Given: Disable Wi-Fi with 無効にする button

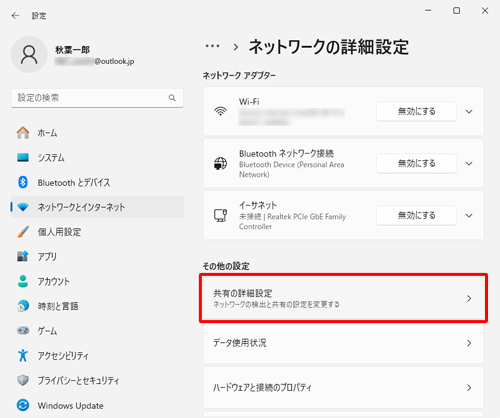Looking at the screenshot, I should pos(416,111).
